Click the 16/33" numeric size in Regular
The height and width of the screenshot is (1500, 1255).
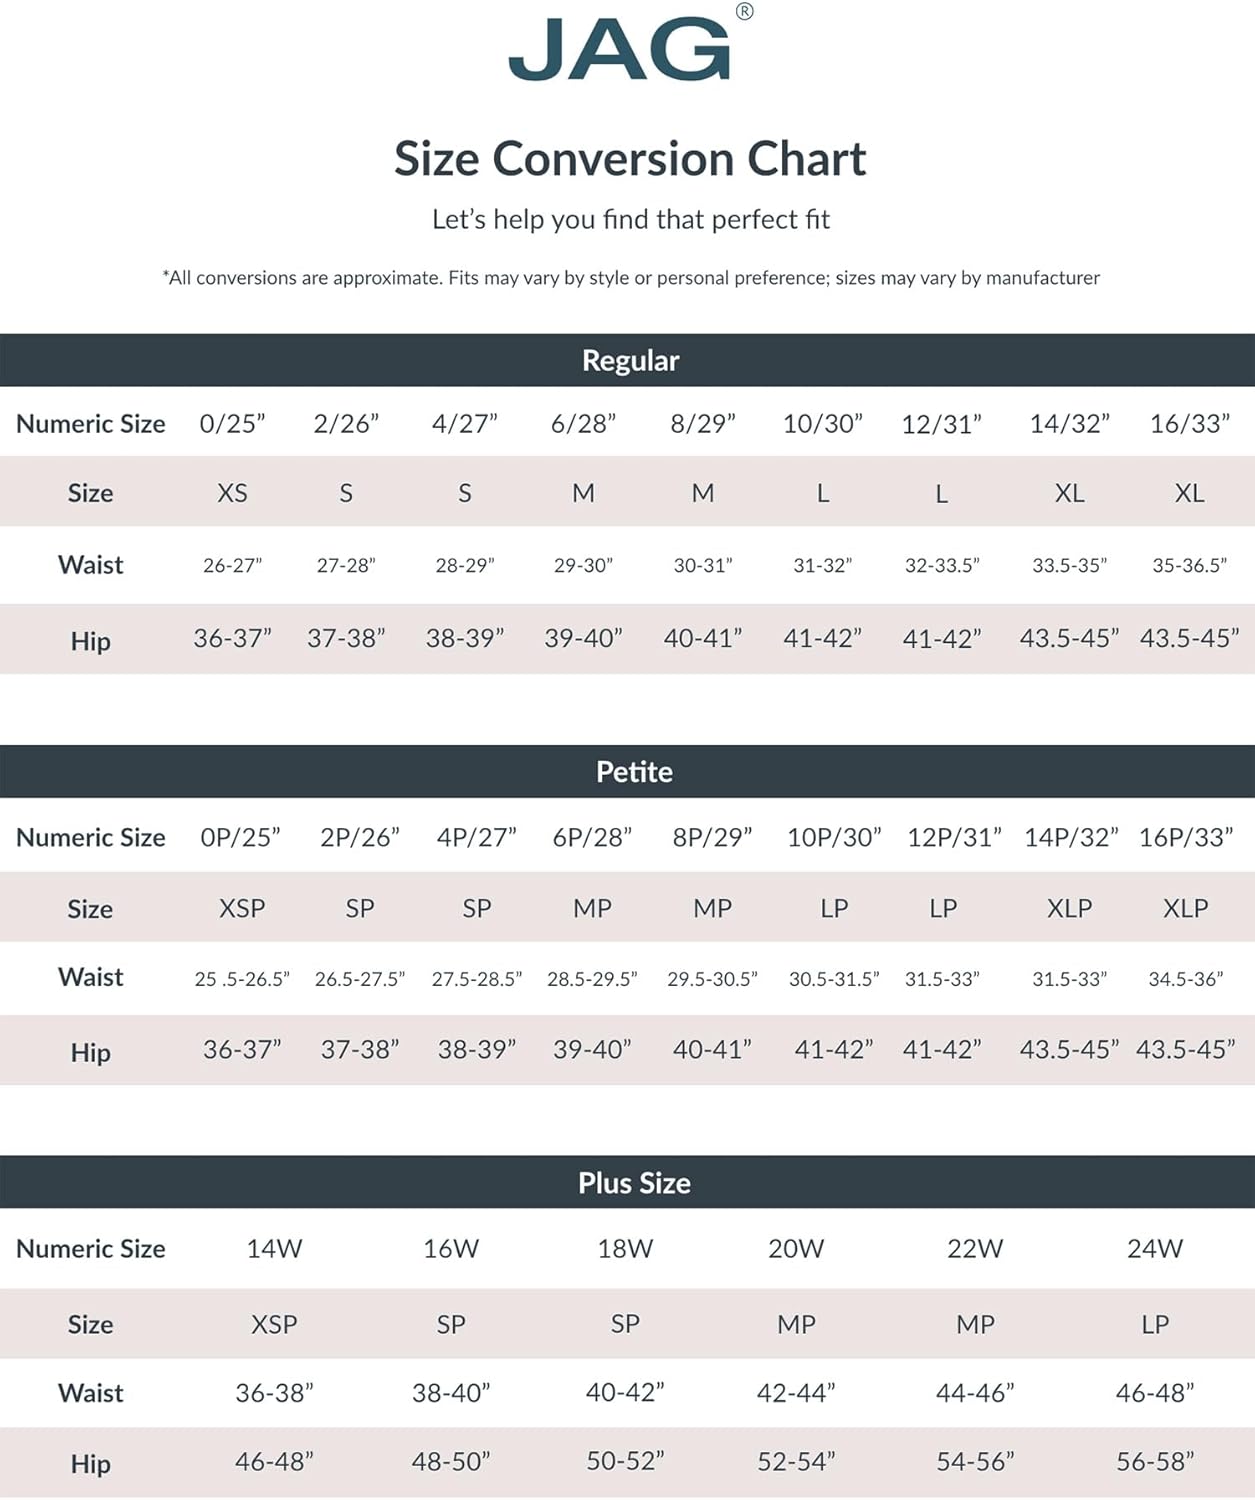pos(1189,424)
